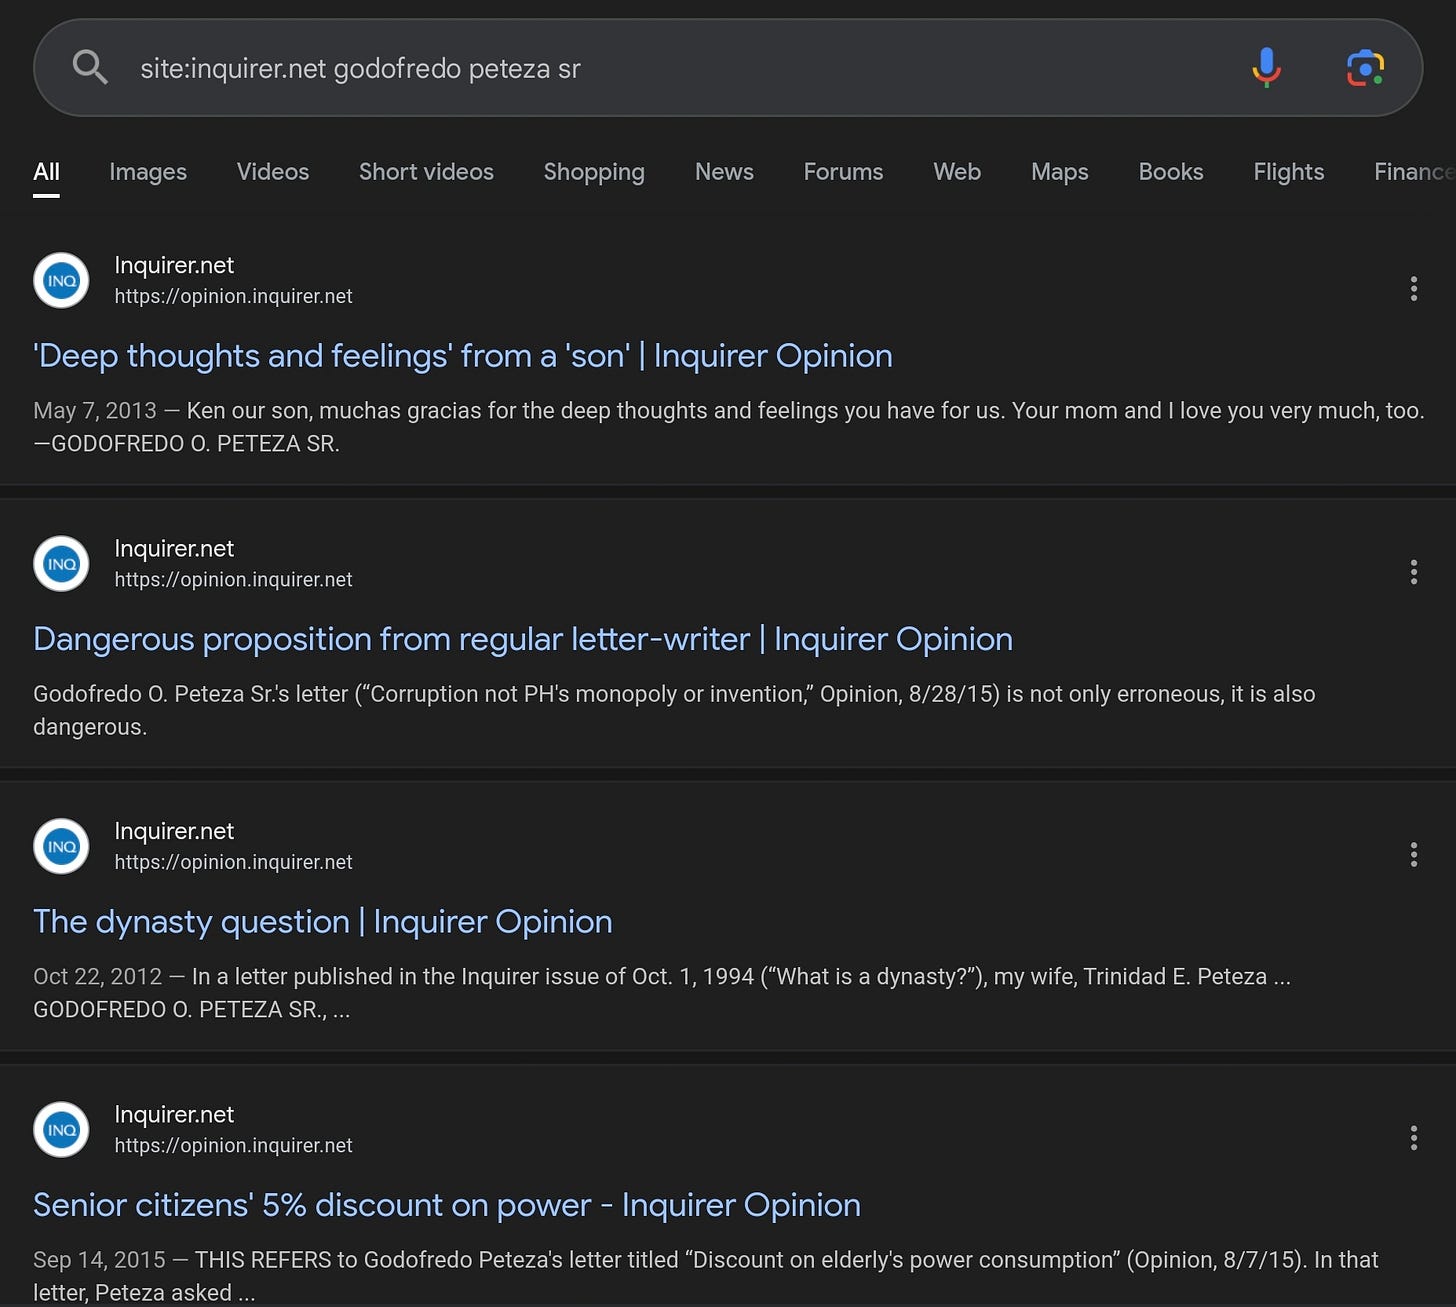This screenshot has width=1456, height=1307.
Task: Click INQ favicon of 'Deep thoughts' result
Action: (x=61, y=280)
